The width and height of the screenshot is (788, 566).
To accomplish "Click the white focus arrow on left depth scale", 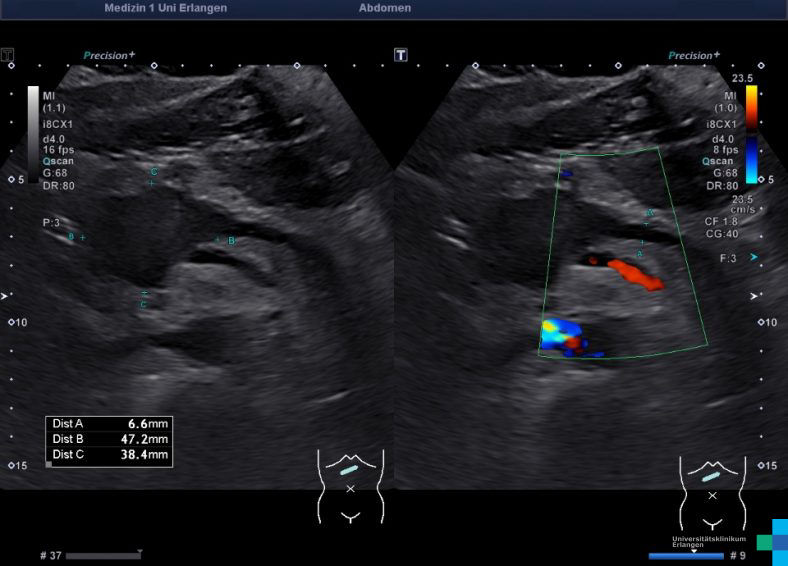I will 6,296.
